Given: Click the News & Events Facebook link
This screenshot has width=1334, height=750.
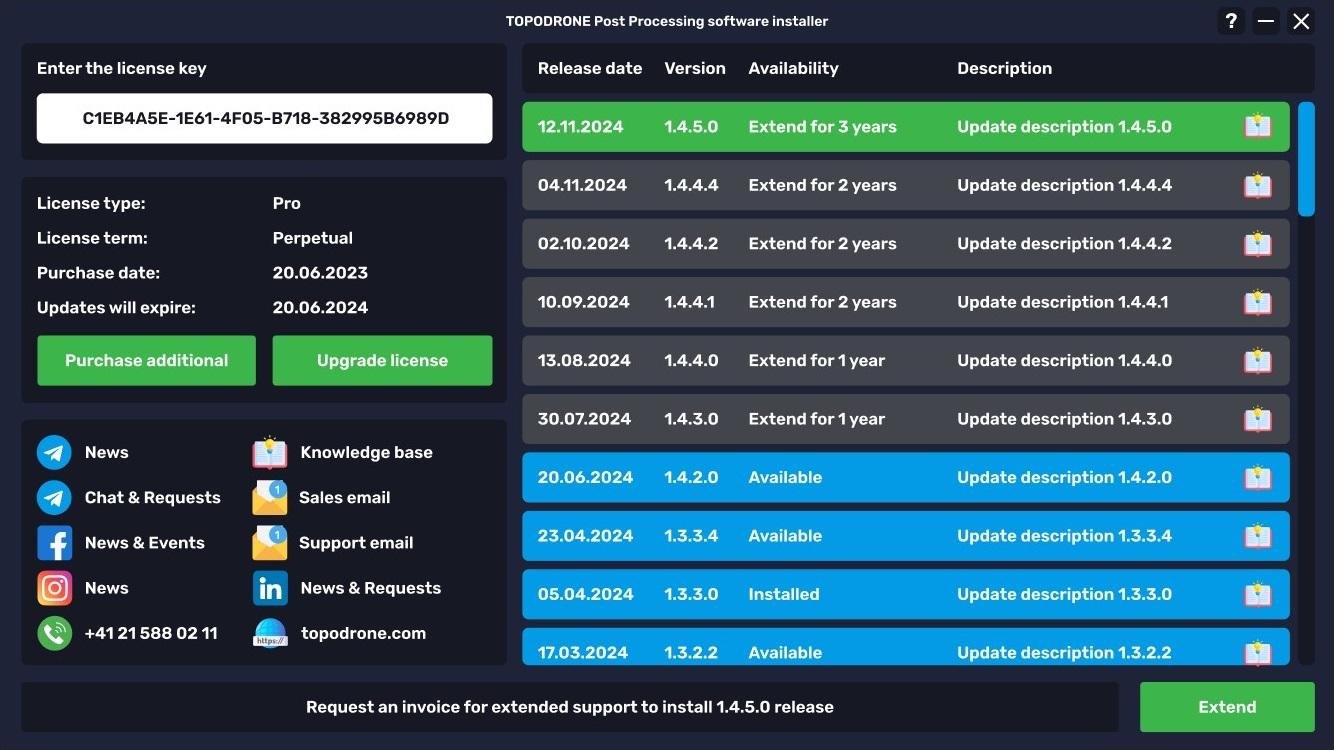Looking at the screenshot, I should click(145, 543).
